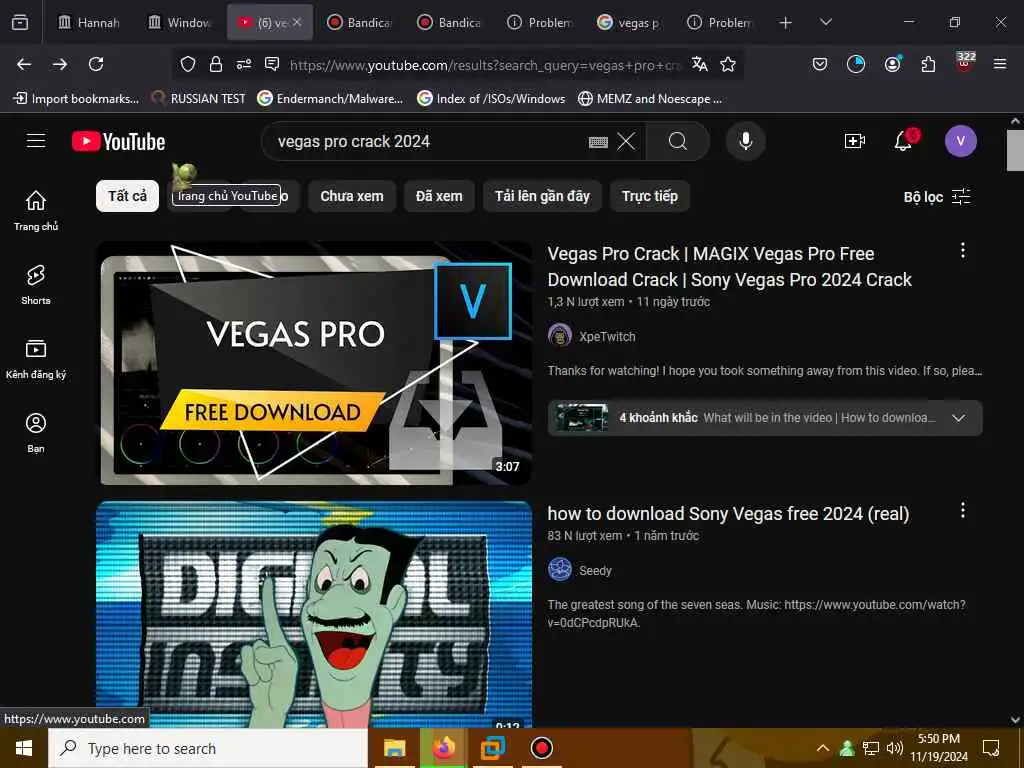Open the translate page icon
The width and height of the screenshot is (1024, 768).
(699, 64)
